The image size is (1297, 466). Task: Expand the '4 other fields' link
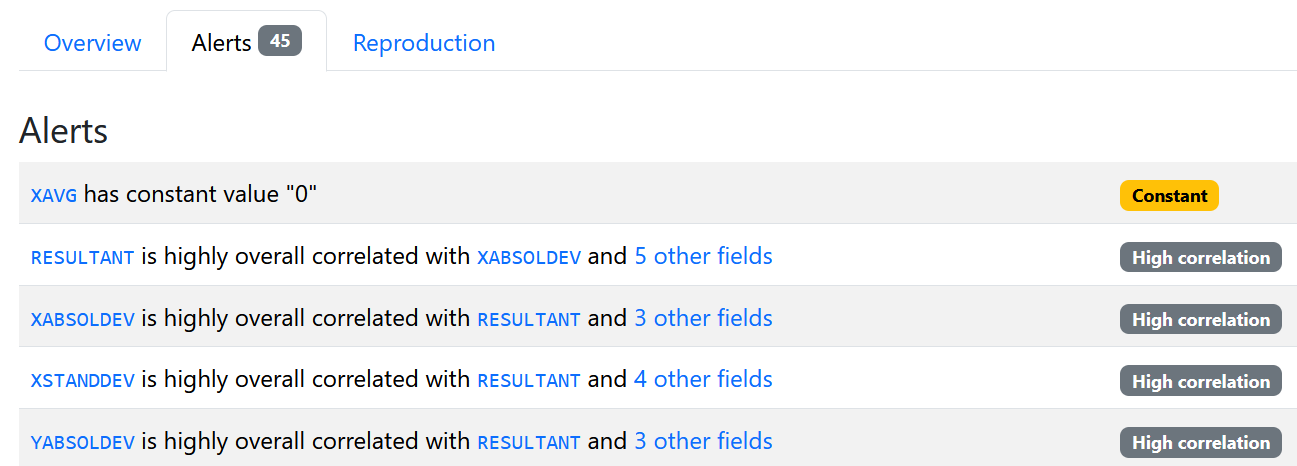[703, 379]
